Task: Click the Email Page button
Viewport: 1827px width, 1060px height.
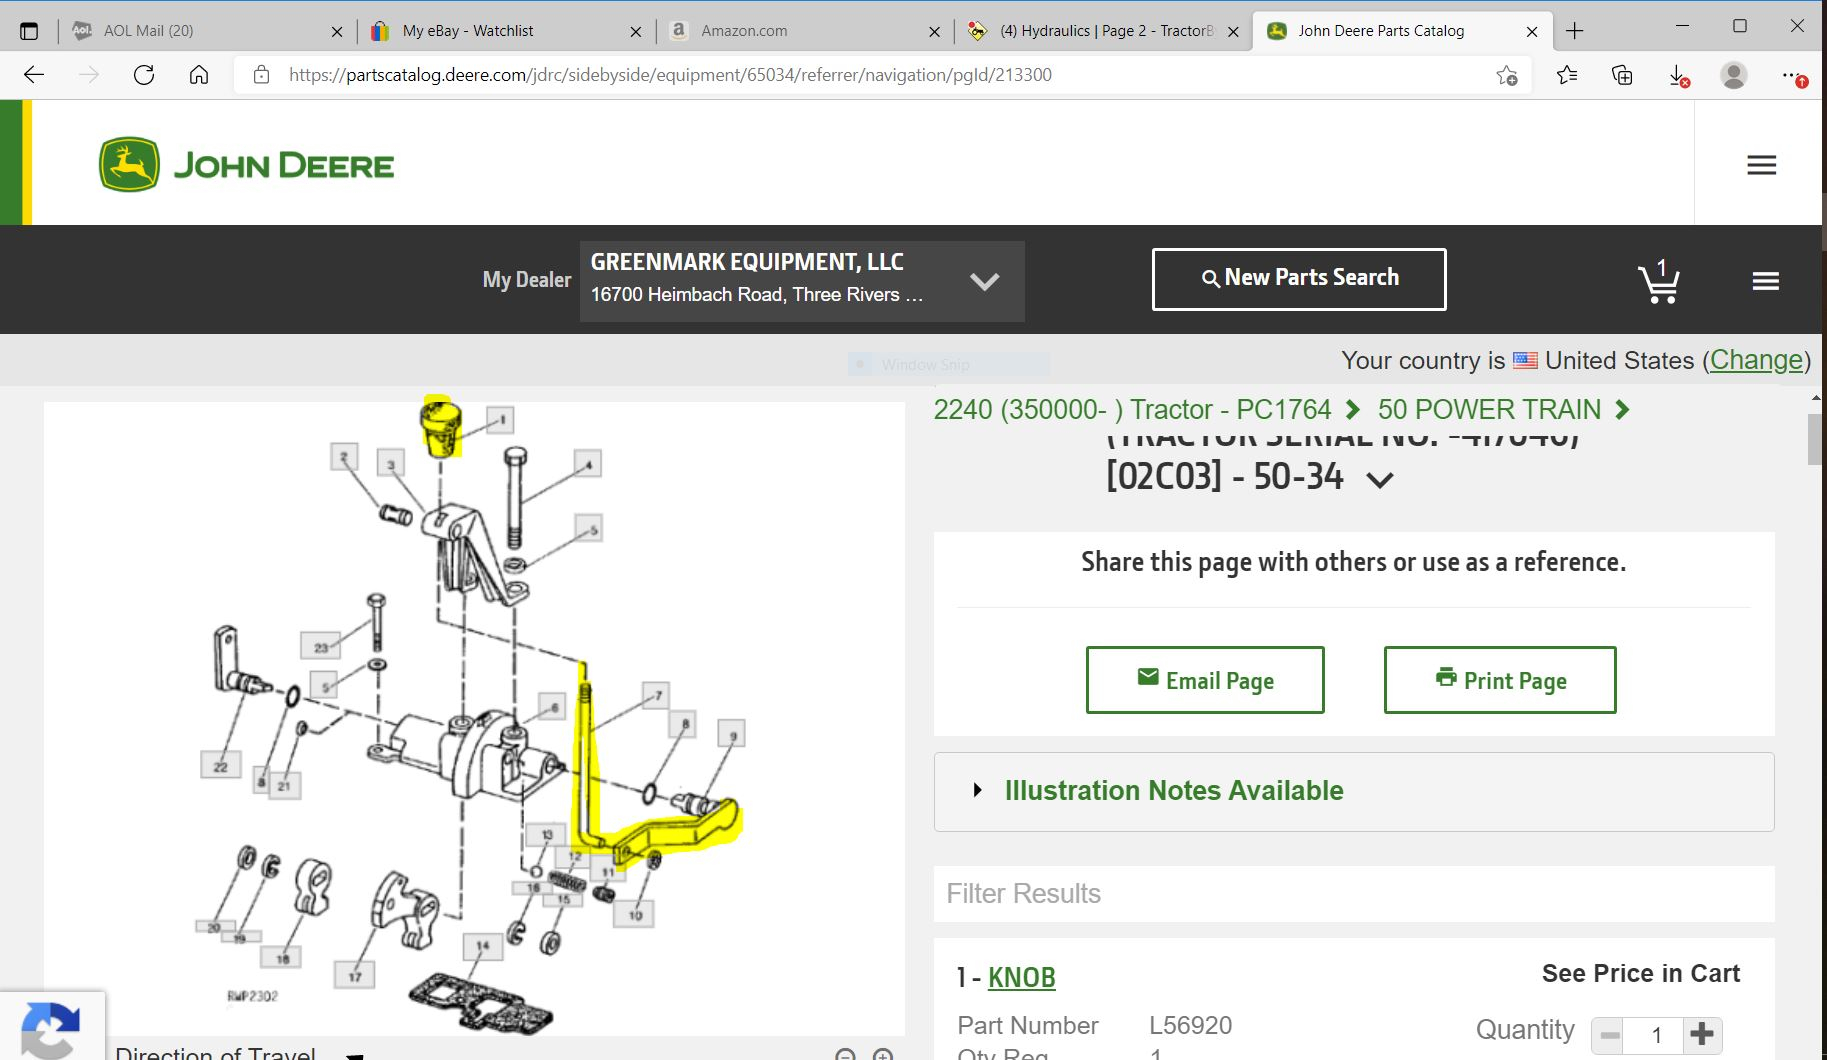Action: (x=1205, y=680)
